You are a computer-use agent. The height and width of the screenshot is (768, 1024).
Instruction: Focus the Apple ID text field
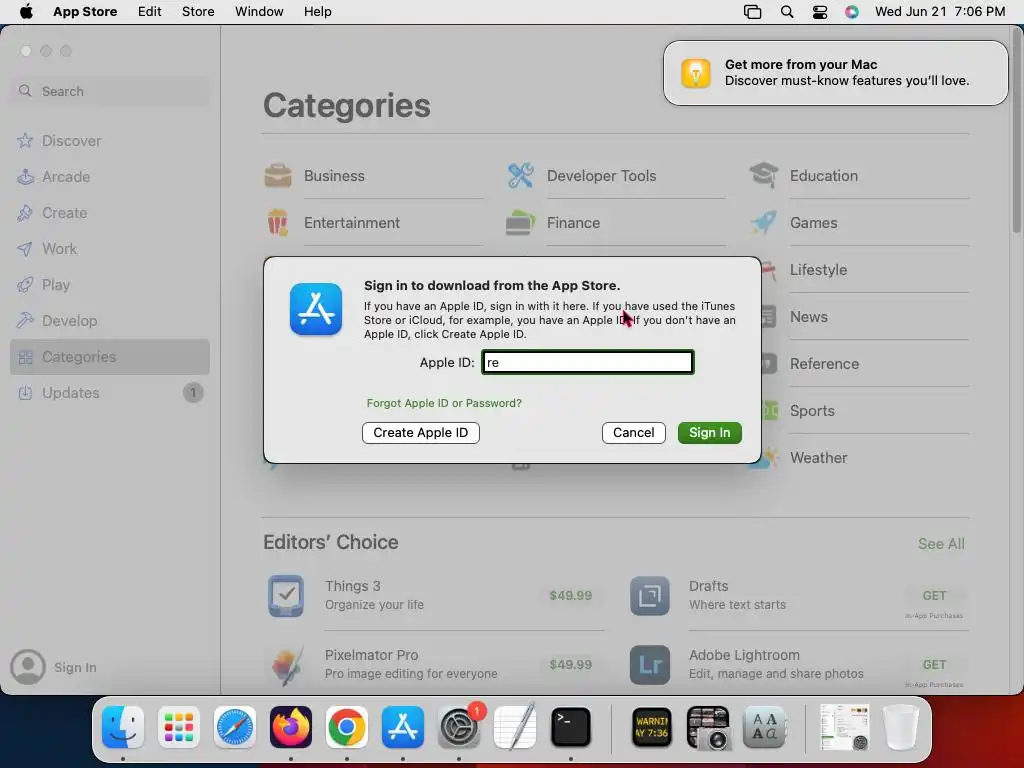click(587, 362)
